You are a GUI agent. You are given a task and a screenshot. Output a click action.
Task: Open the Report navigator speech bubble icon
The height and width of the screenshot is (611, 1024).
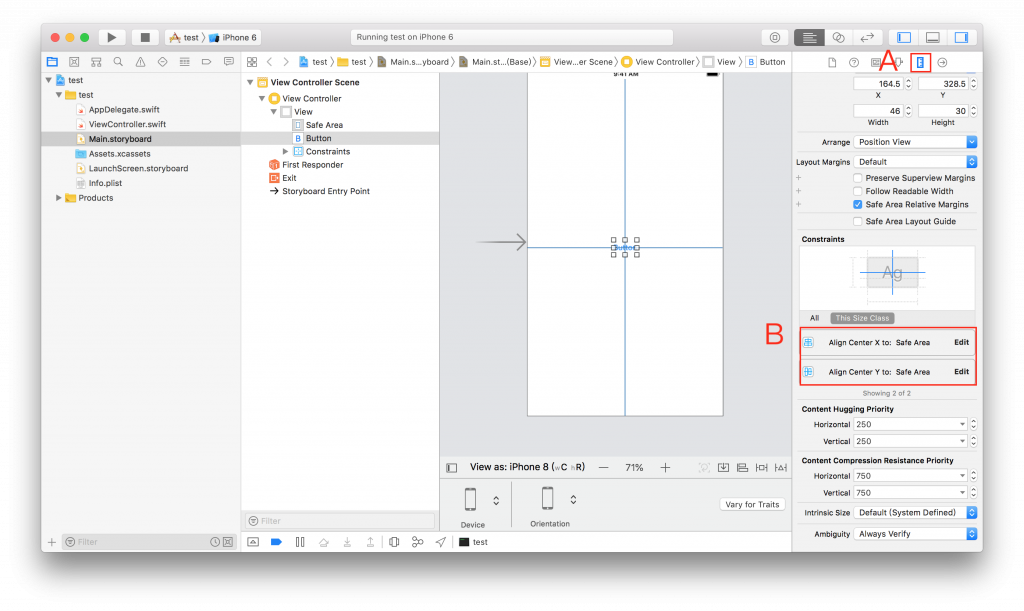click(229, 62)
